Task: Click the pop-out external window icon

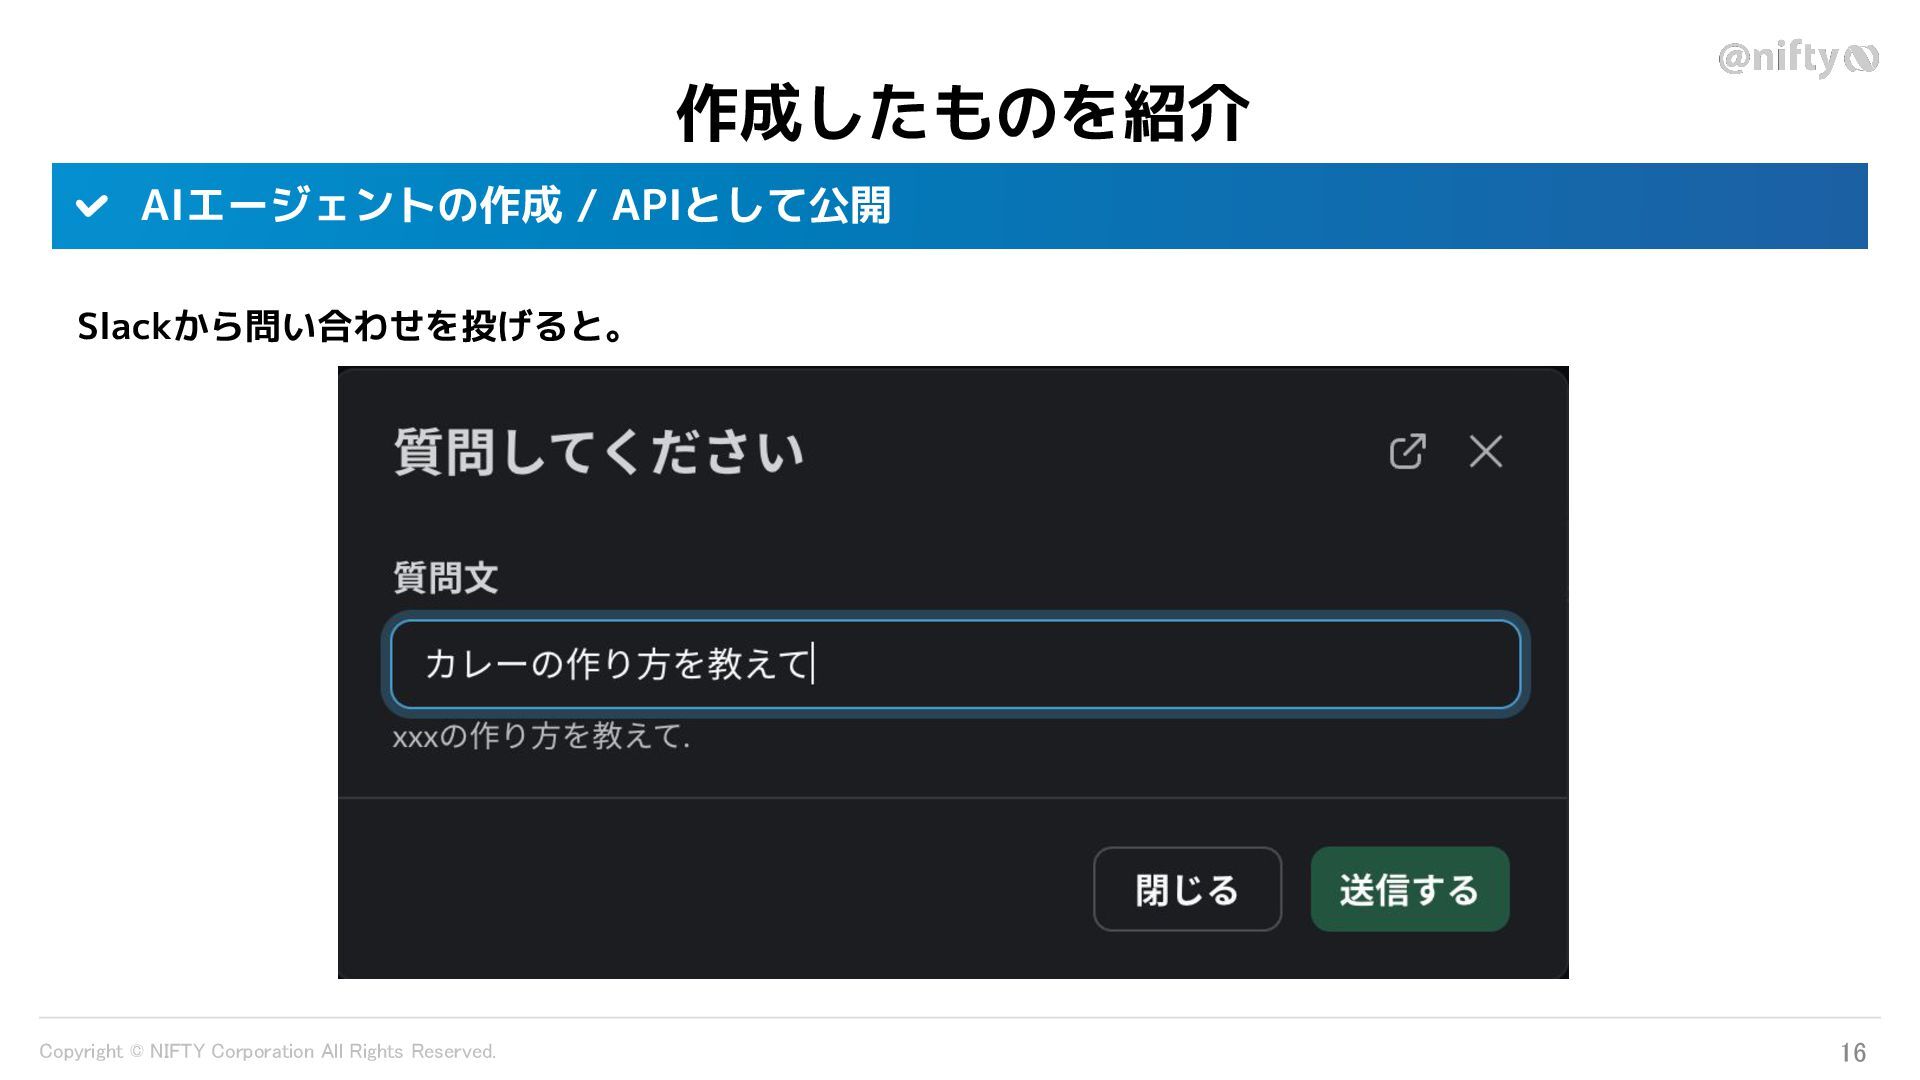Action: (1407, 452)
